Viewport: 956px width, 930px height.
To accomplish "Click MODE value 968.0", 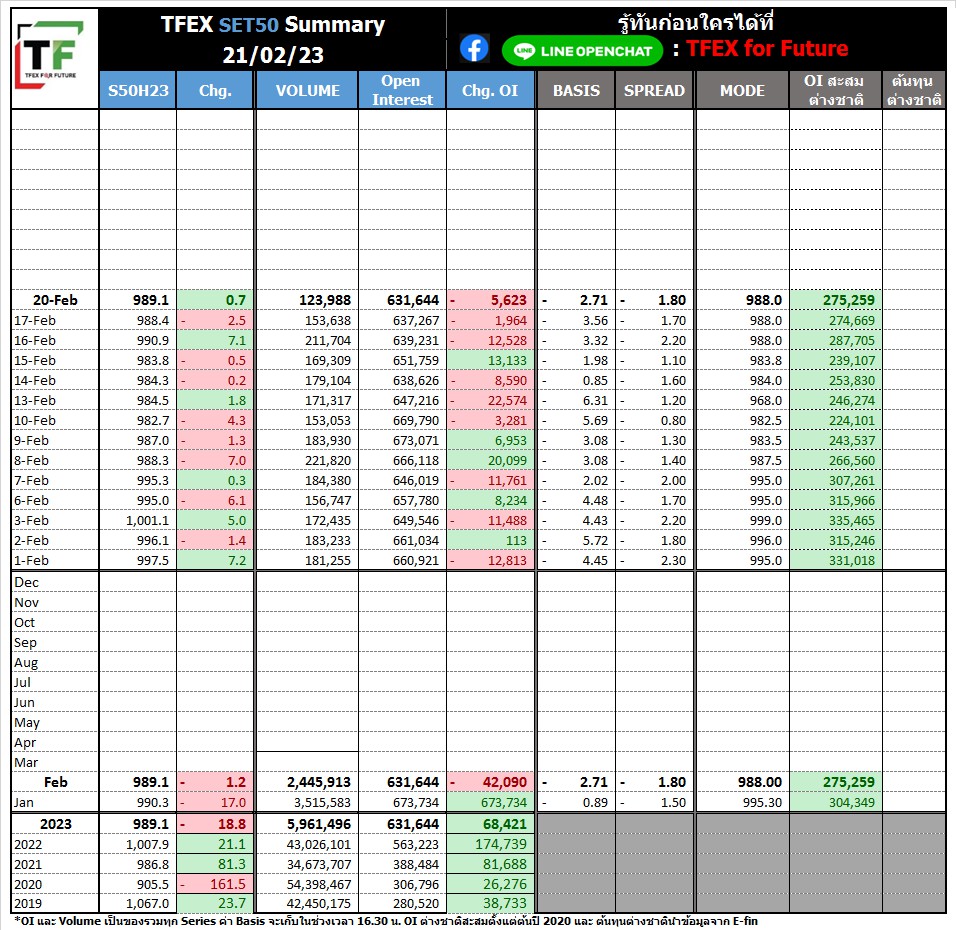I will point(766,400).
